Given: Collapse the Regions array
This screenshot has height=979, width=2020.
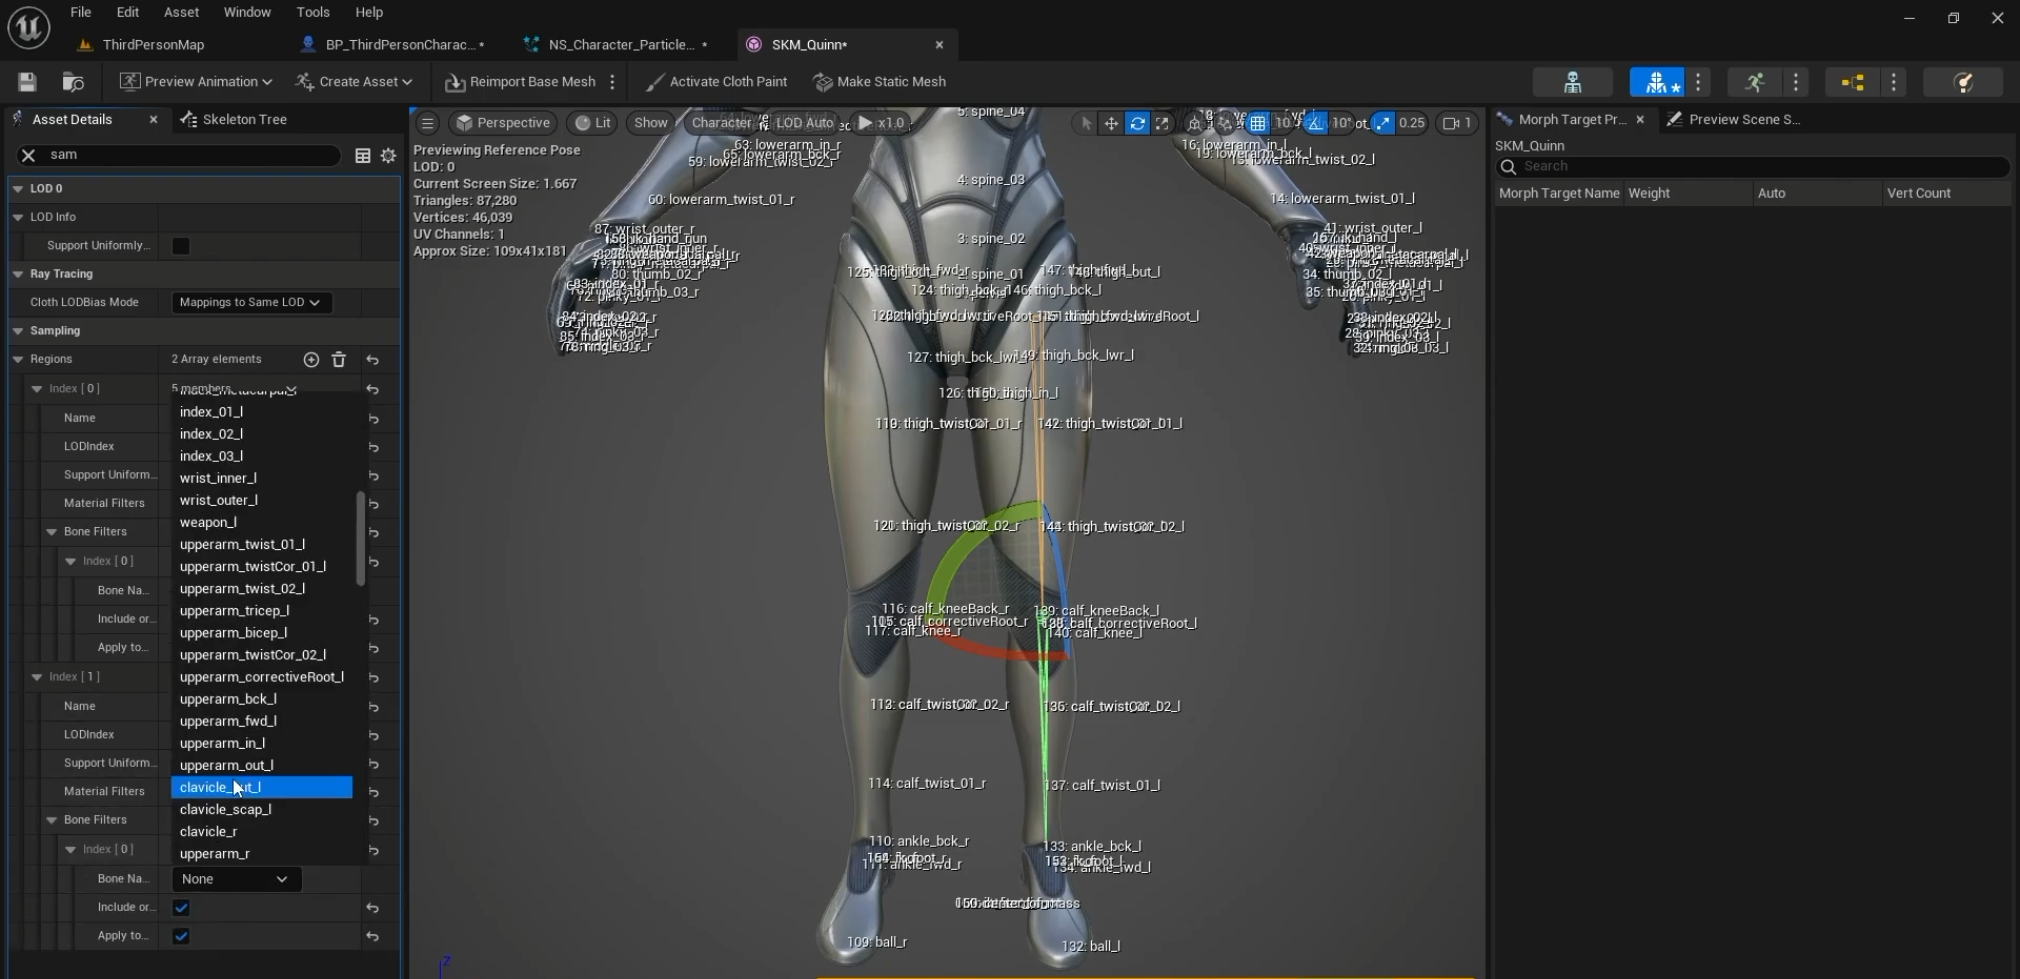Looking at the screenshot, I should 18,359.
